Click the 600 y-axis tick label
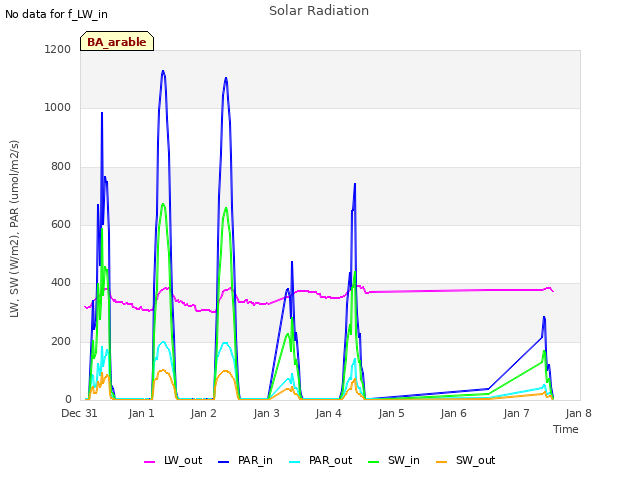This screenshot has width=640, height=480. (61, 224)
